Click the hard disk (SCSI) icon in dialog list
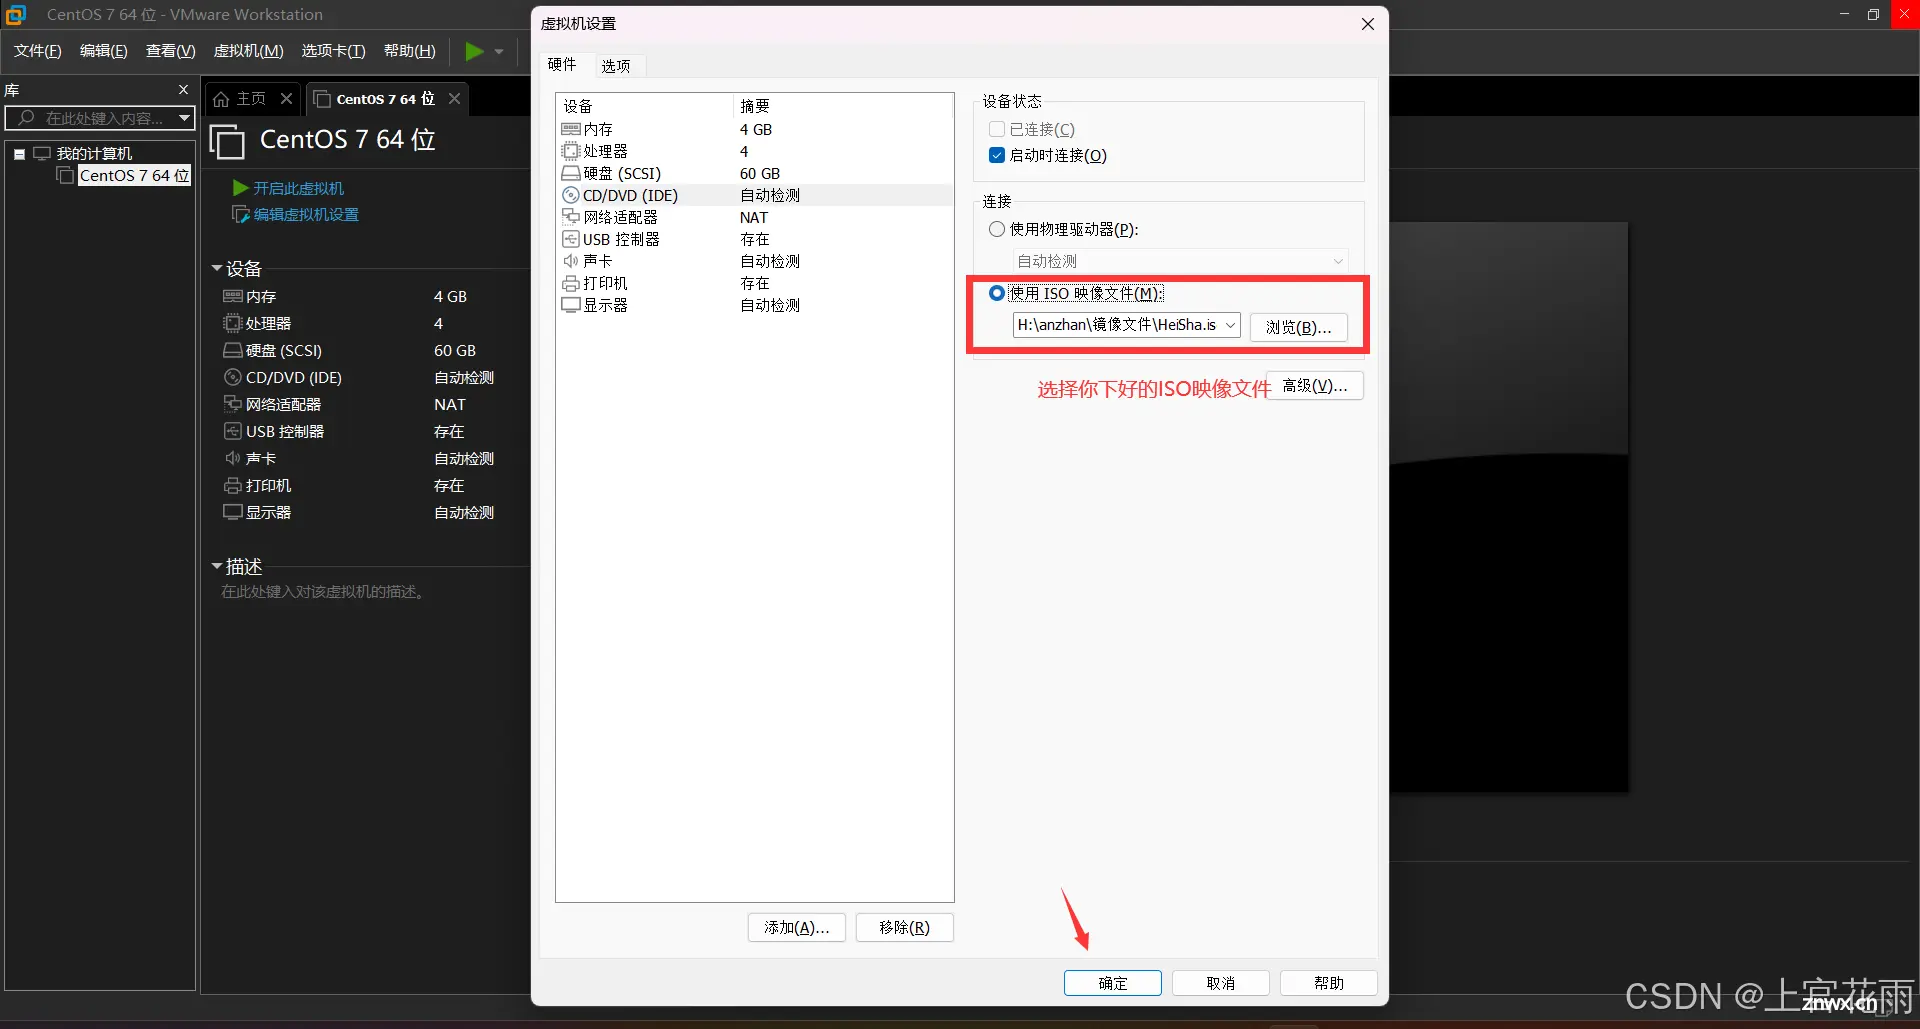This screenshot has width=1920, height=1029. (x=571, y=173)
